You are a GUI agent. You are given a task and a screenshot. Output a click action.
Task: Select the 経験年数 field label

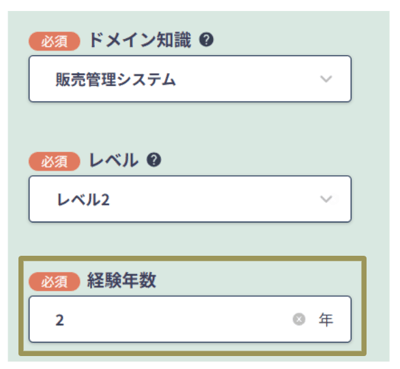(x=122, y=280)
